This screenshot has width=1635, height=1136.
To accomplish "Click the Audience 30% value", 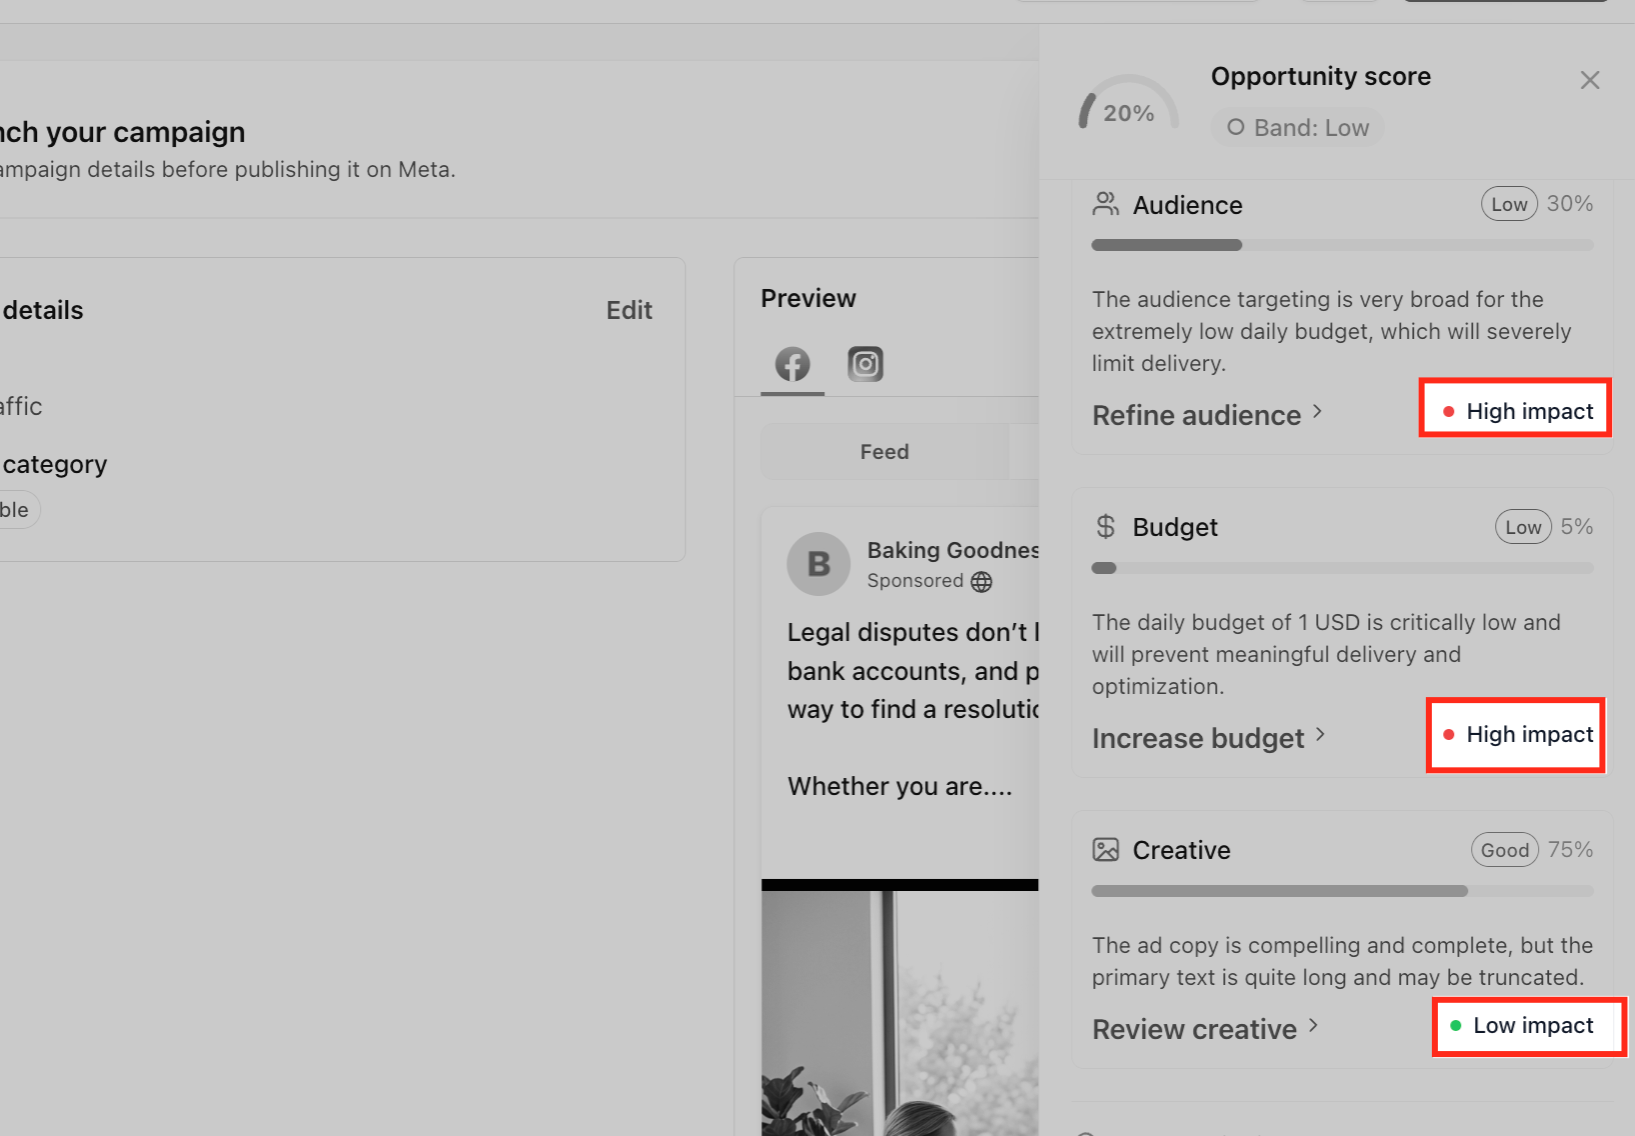I will pyautogui.click(x=1570, y=204).
